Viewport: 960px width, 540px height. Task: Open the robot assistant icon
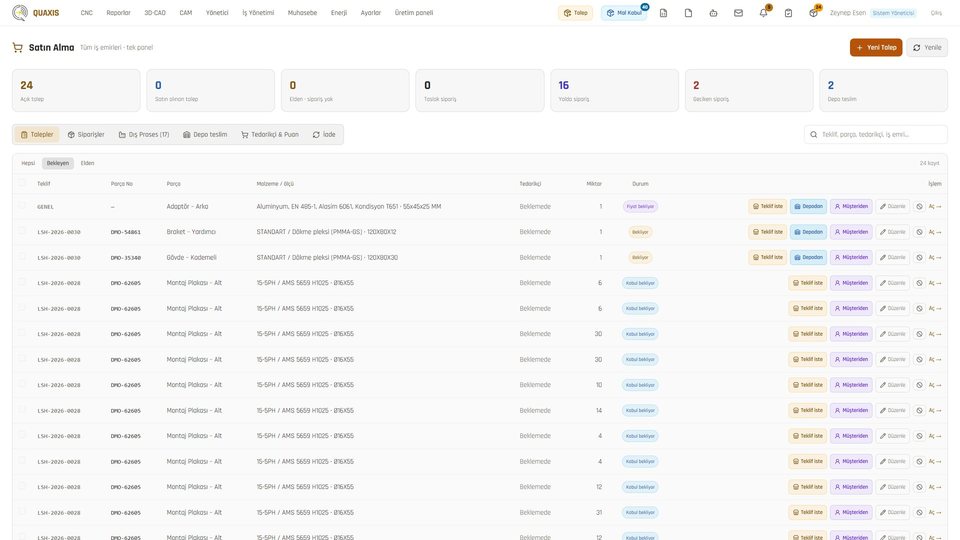click(x=713, y=13)
